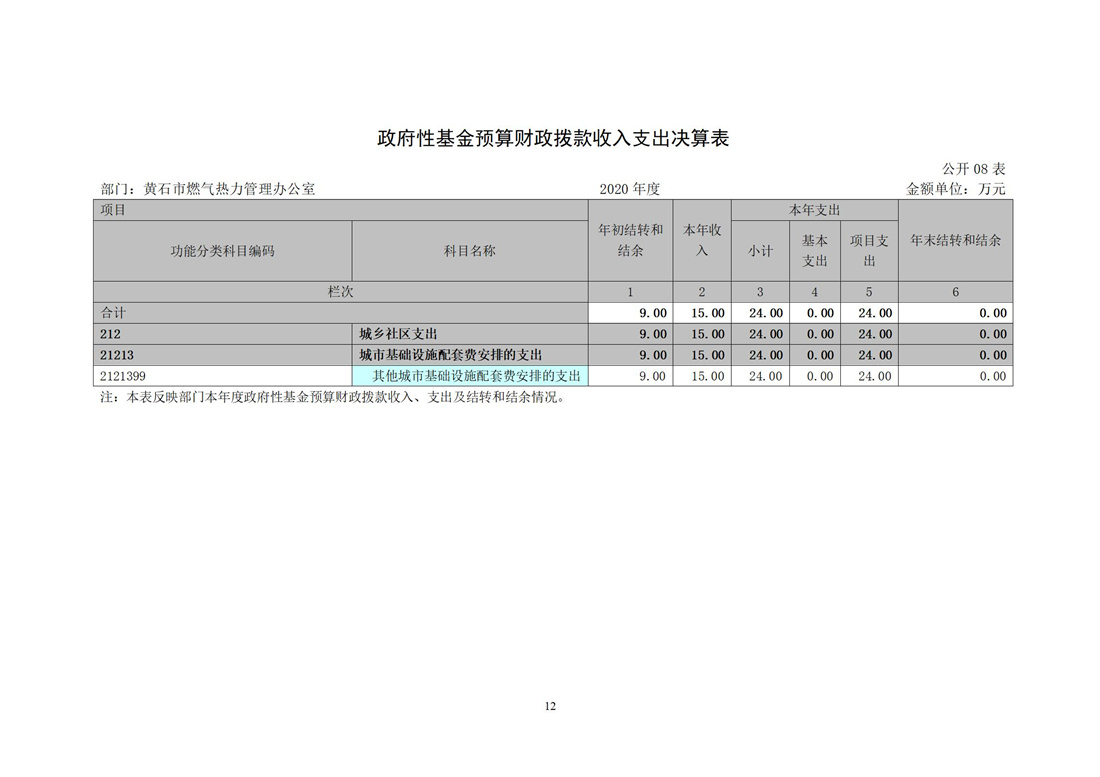1100x777 pixels.
Task: Click column number 1 in 栏次 row
Action: click(631, 292)
